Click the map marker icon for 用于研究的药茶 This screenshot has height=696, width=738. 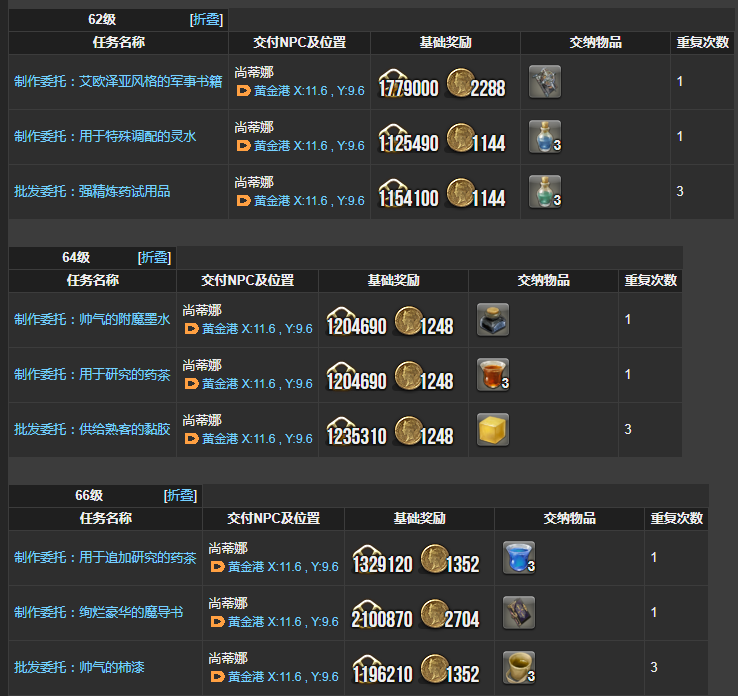click(192, 384)
